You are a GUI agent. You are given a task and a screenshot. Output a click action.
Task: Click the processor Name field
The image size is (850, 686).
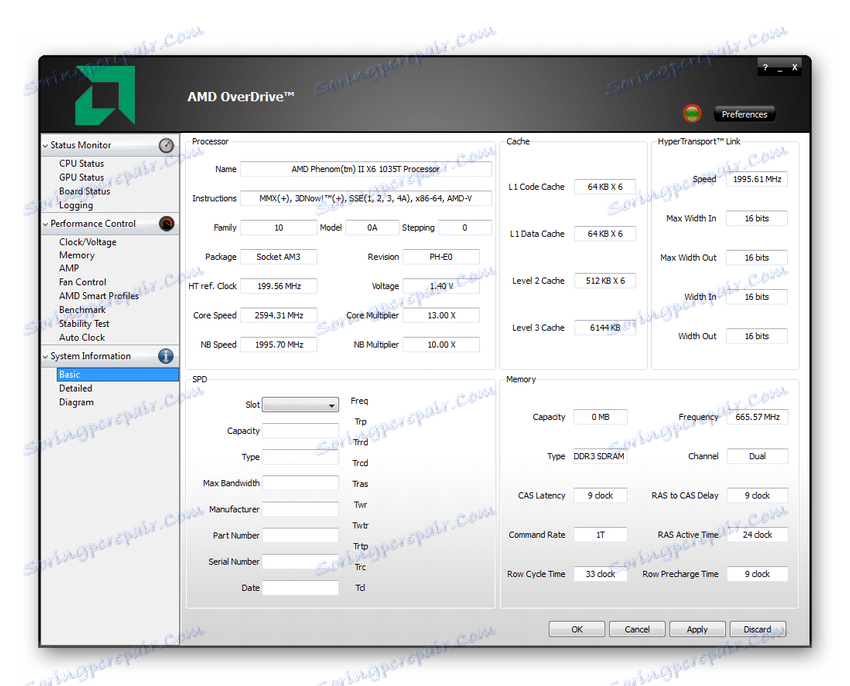(366, 169)
